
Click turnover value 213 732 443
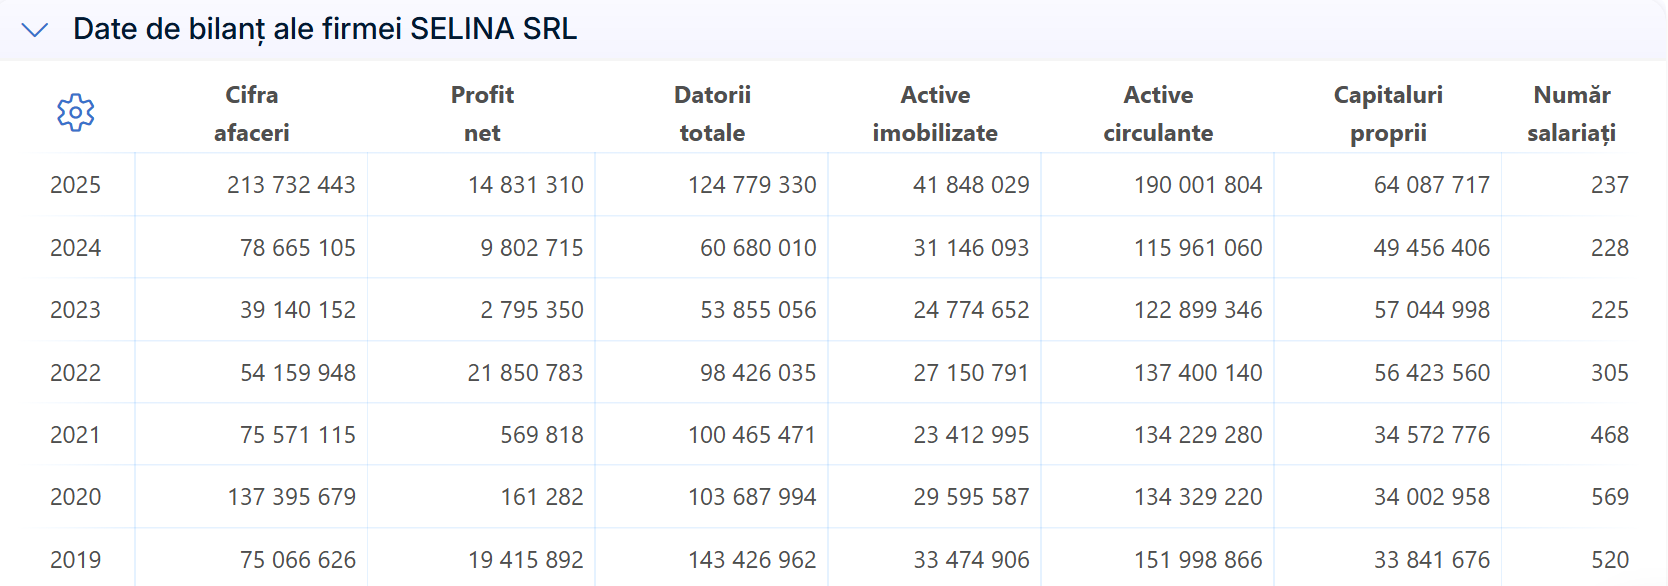tap(291, 185)
